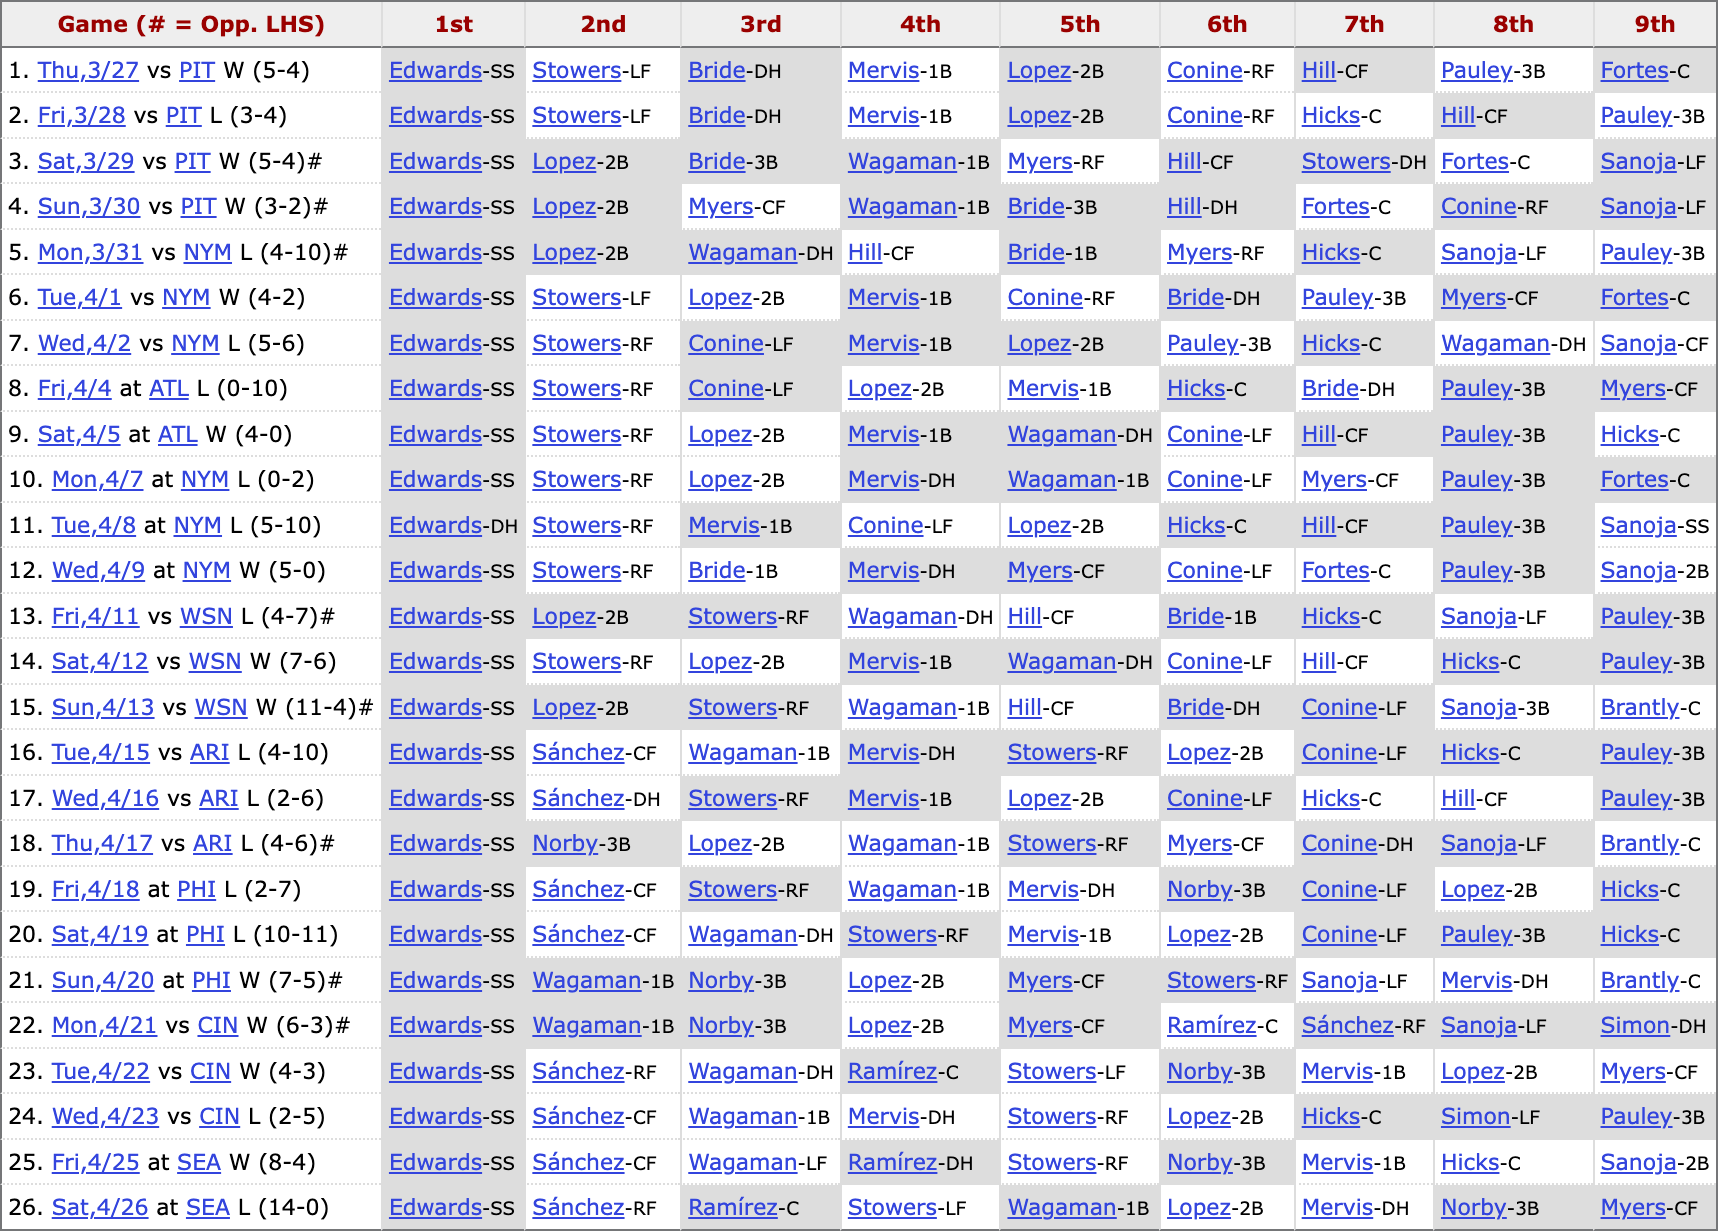
Task: Click ARI opponent link in game 17
Action: (219, 799)
